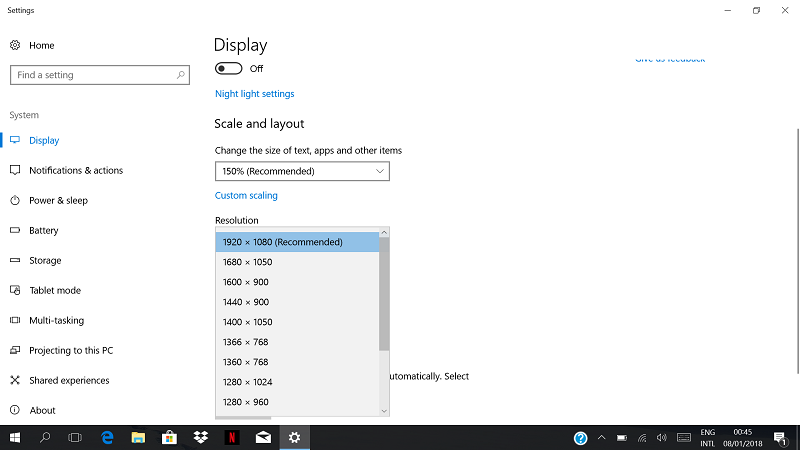Image resolution: width=800 pixels, height=450 pixels.
Task: Open Netflix from taskbar
Action: point(232,438)
